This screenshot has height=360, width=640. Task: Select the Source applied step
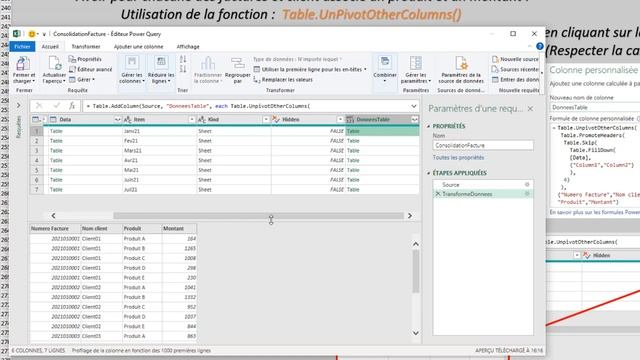pyautogui.click(x=483, y=185)
